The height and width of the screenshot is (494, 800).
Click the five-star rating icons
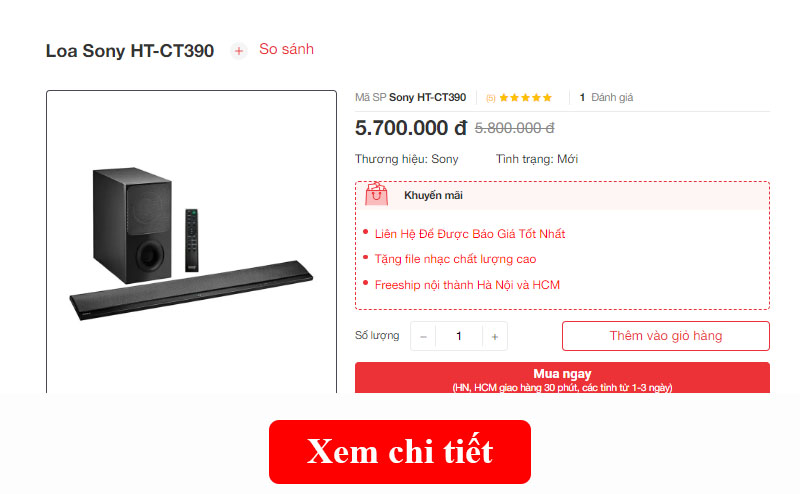526,97
